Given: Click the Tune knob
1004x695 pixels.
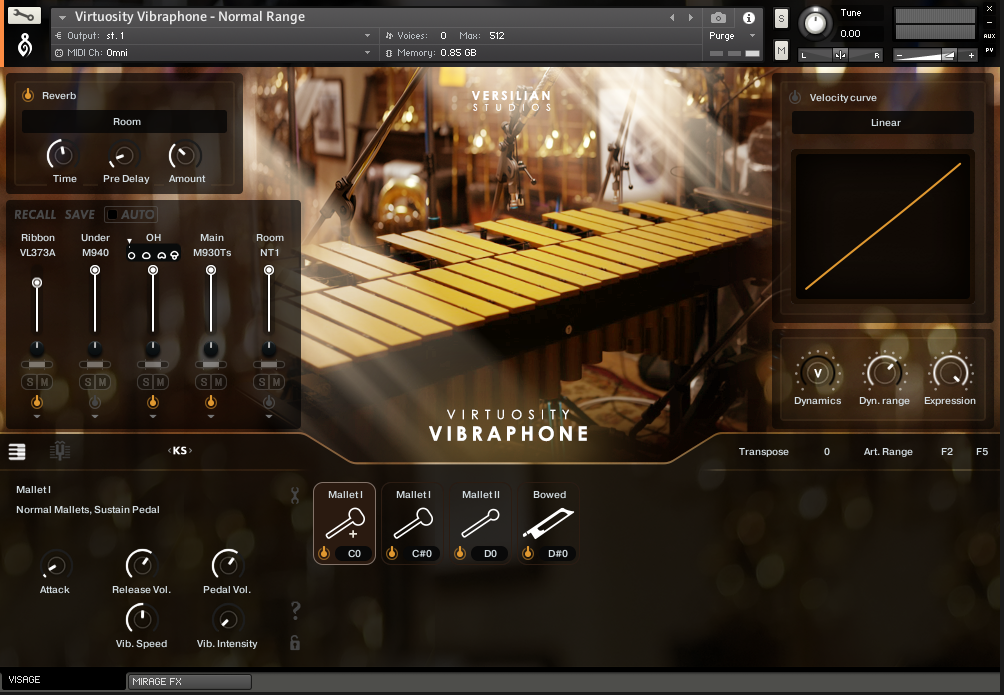Looking at the screenshot, I should click(x=815, y=24).
